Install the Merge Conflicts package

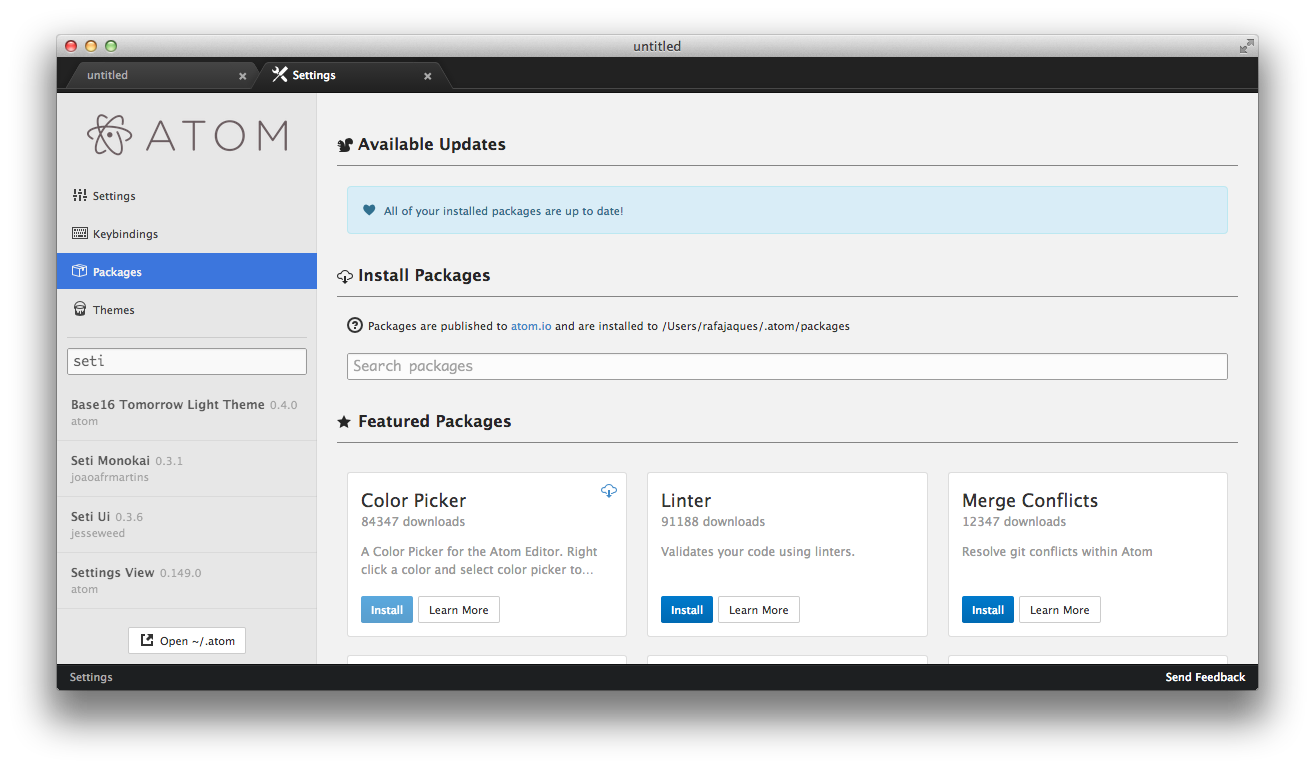988,610
